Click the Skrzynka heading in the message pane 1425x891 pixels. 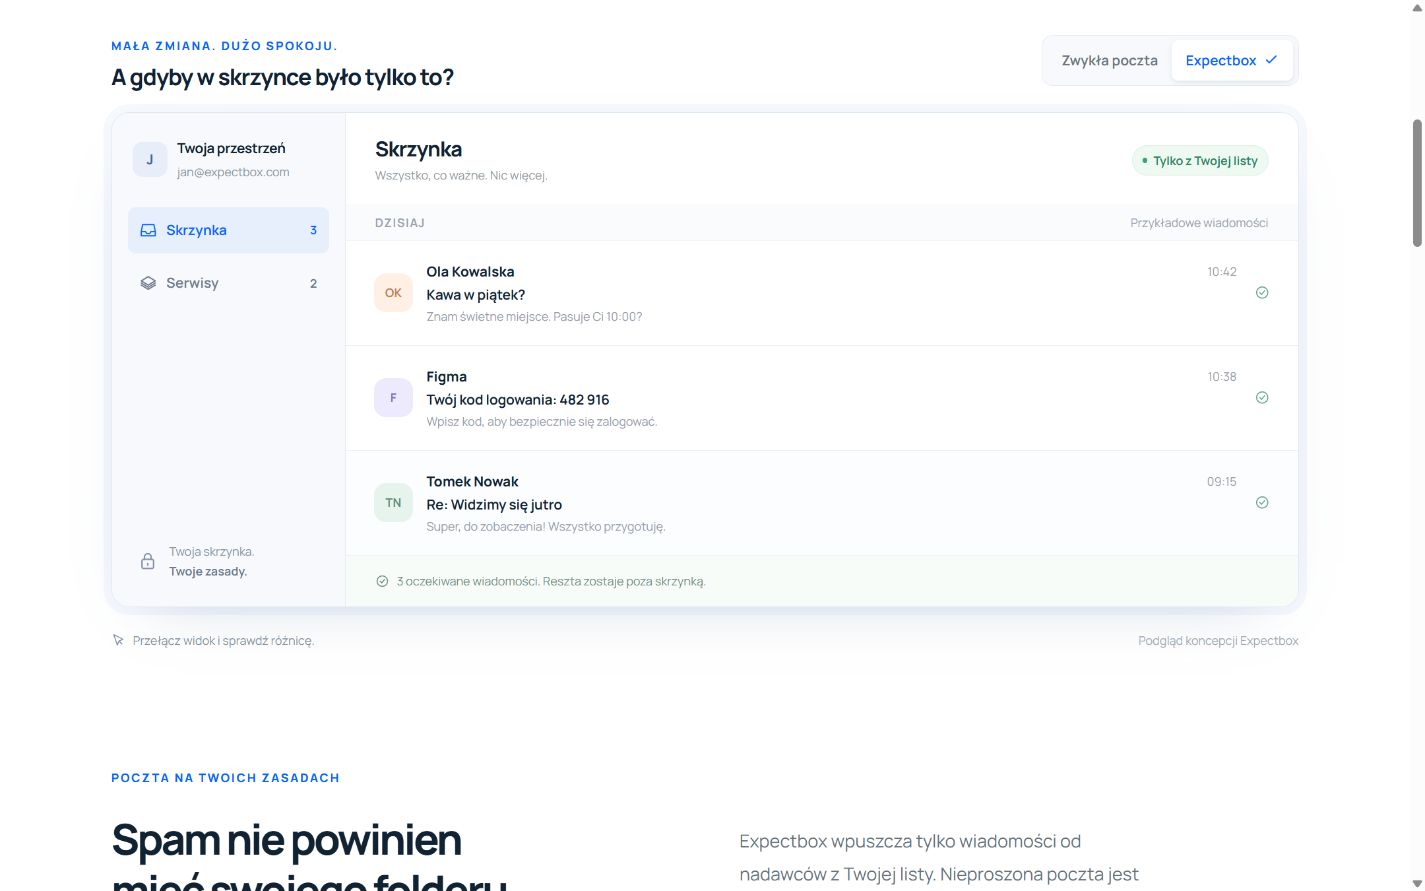pyautogui.click(x=418, y=149)
